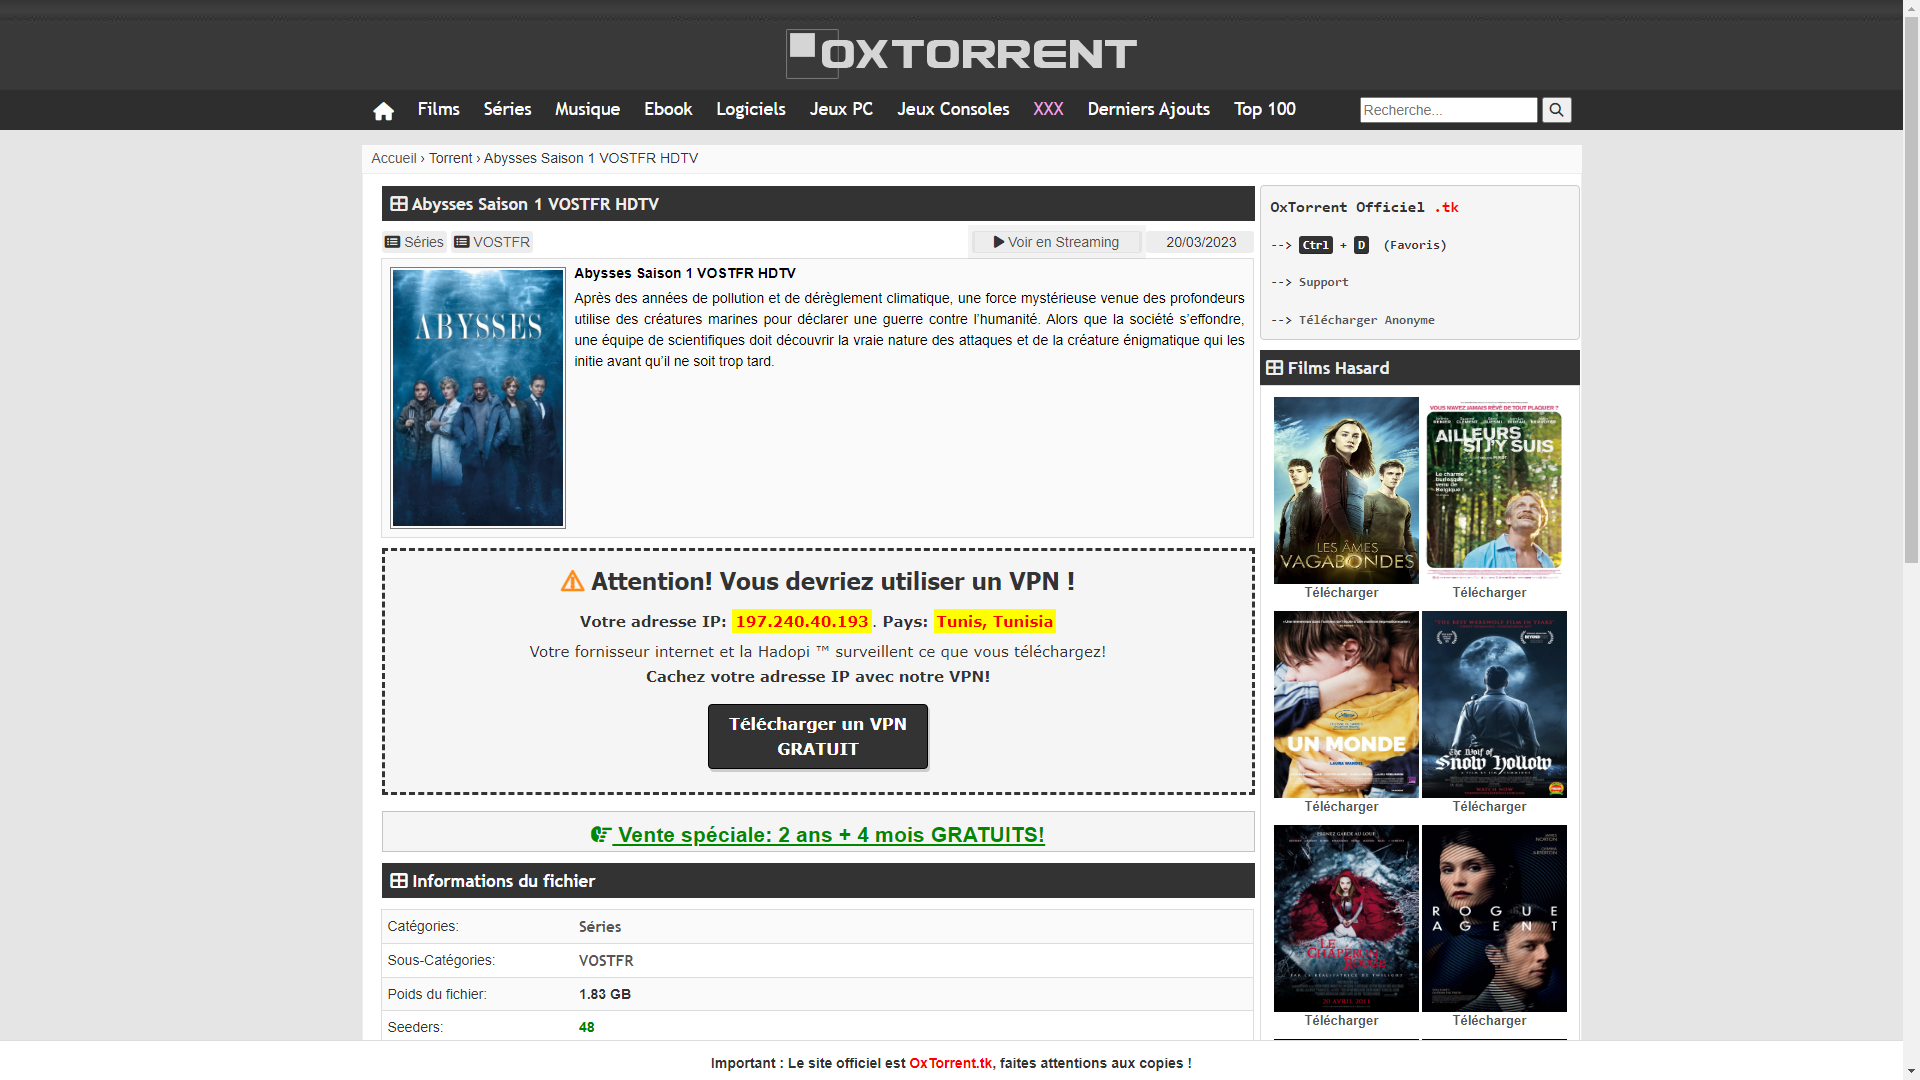The width and height of the screenshot is (1920, 1080).
Task: Click Télécharger under Snow Hollow
Action: click(x=1489, y=807)
